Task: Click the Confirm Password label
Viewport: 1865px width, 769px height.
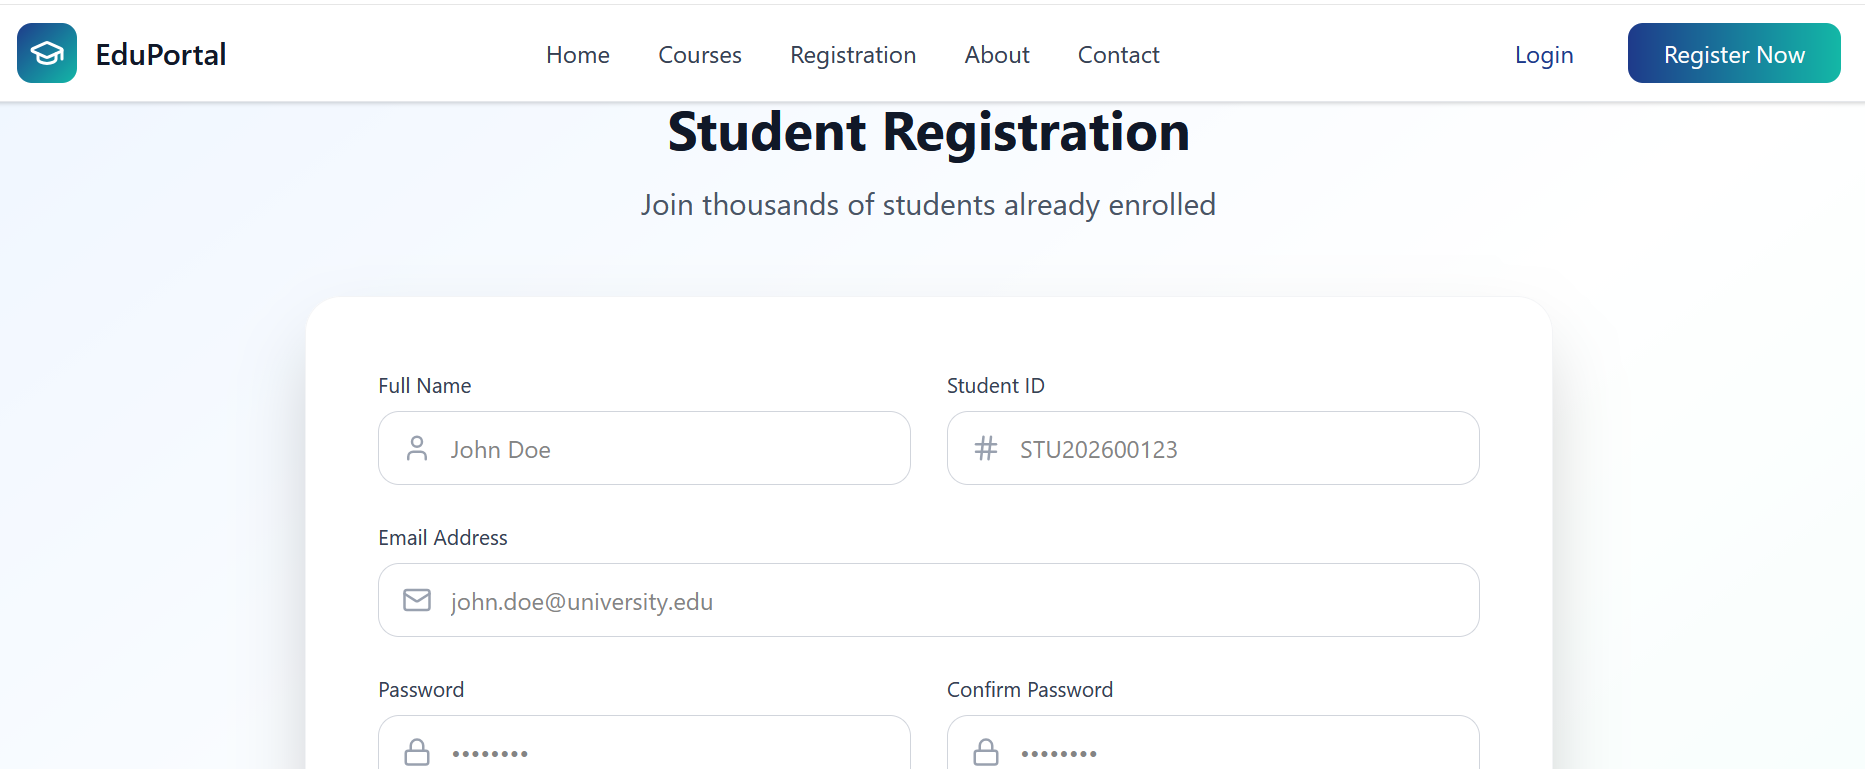Action: [x=1030, y=690]
